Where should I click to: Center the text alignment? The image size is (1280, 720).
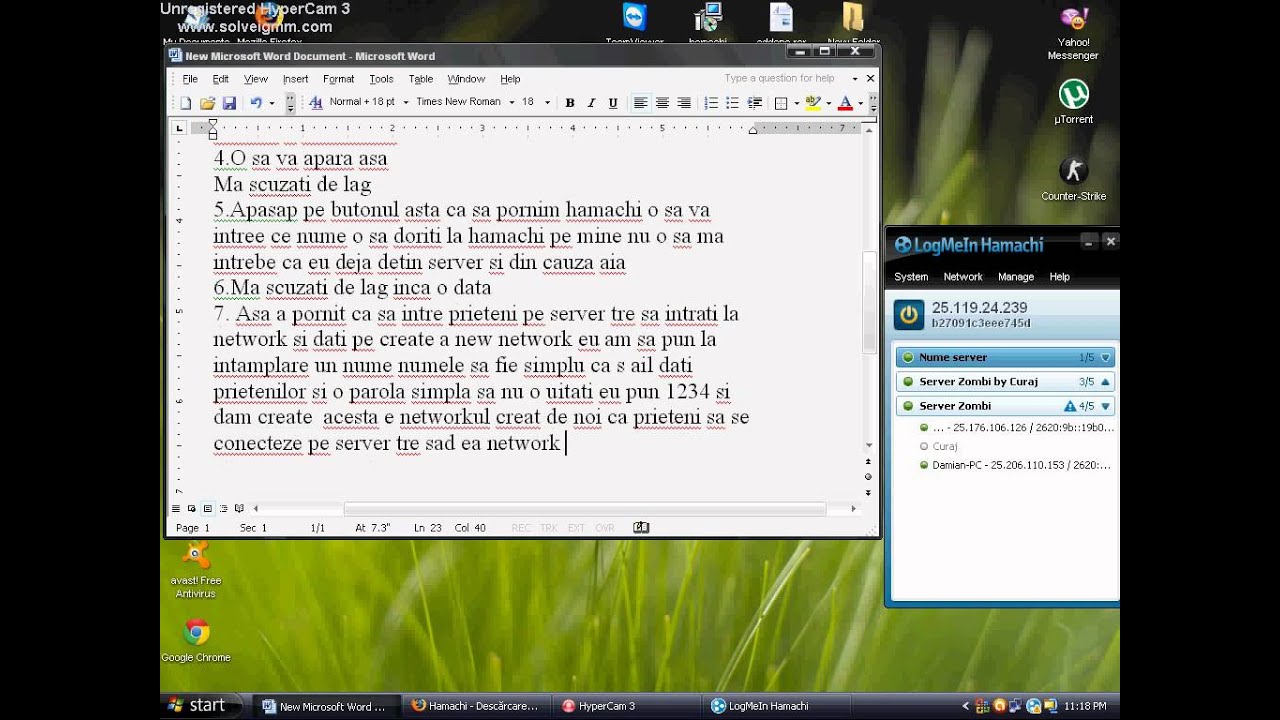coord(662,103)
